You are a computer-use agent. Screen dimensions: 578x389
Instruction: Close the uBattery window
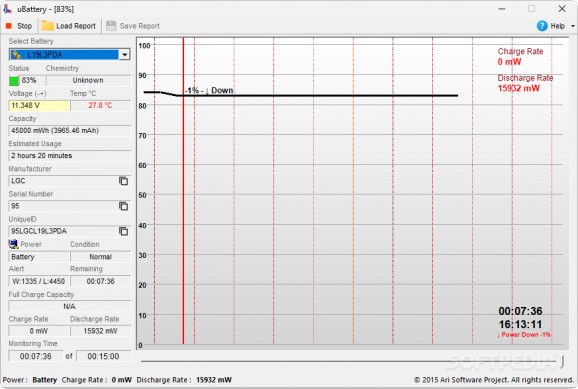[562, 8]
